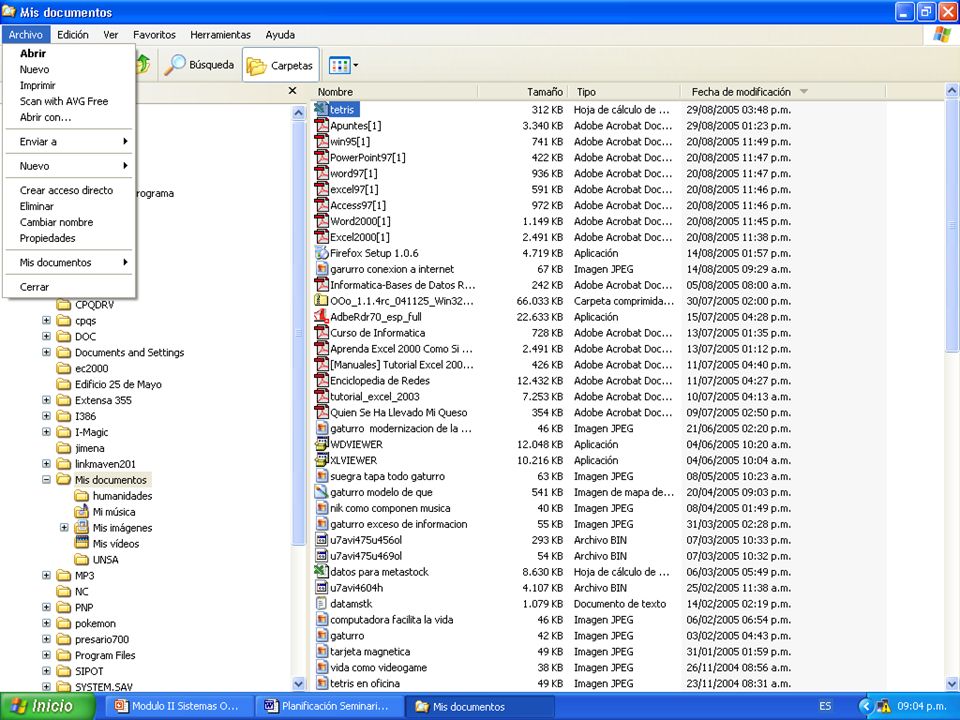Click the Program Files folder icon
The width and height of the screenshot is (960, 720).
click(x=64, y=654)
